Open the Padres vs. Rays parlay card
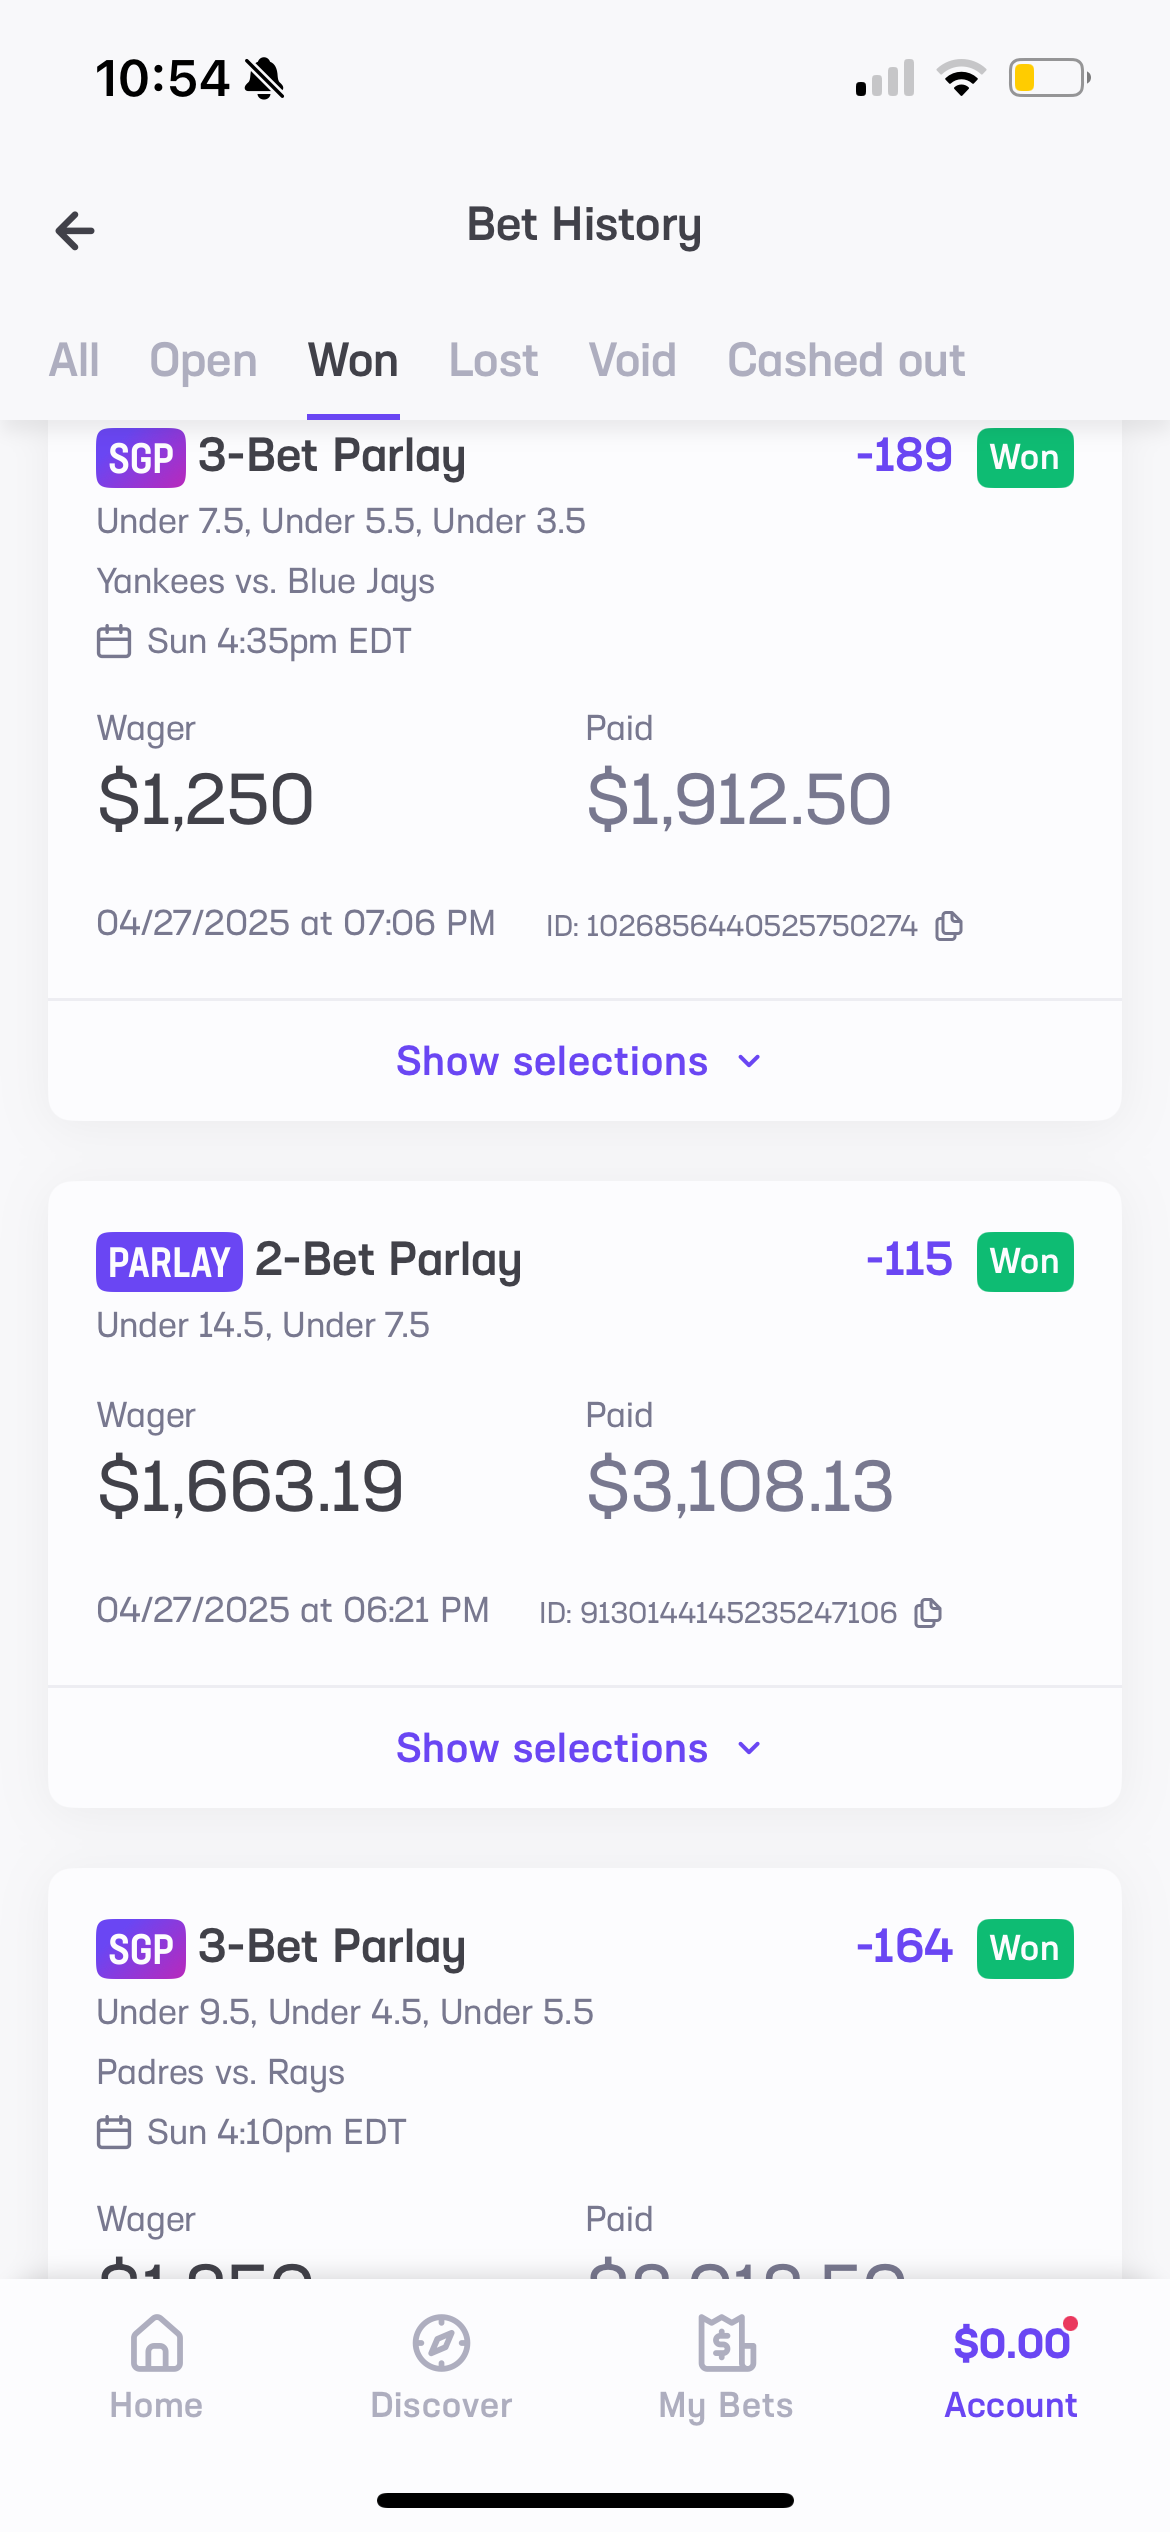The width and height of the screenshot is (1170, 2532). tap(584, 2072)
